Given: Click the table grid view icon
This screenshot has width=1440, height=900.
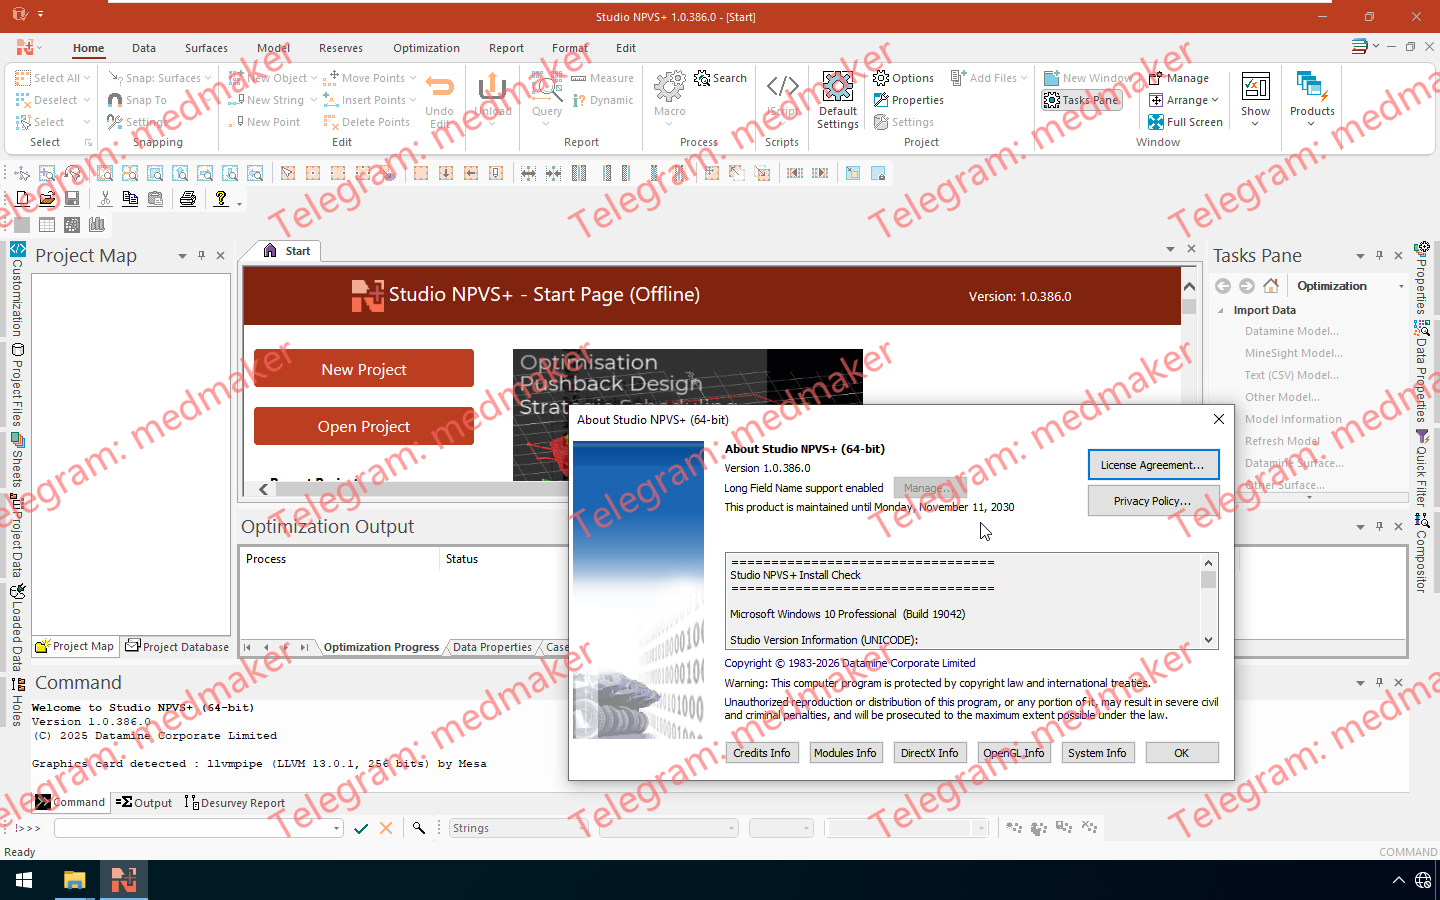Looking at the screenshot, I should [47, 225].
